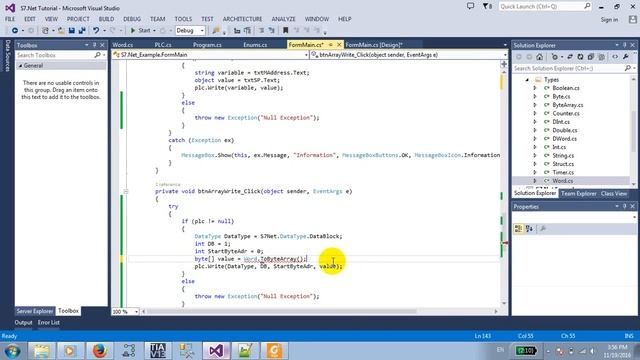This screenshot has width=640, height=360.
Task: Switch to the FormMain.cs [Design] tab
Action: tap(374, 45)
